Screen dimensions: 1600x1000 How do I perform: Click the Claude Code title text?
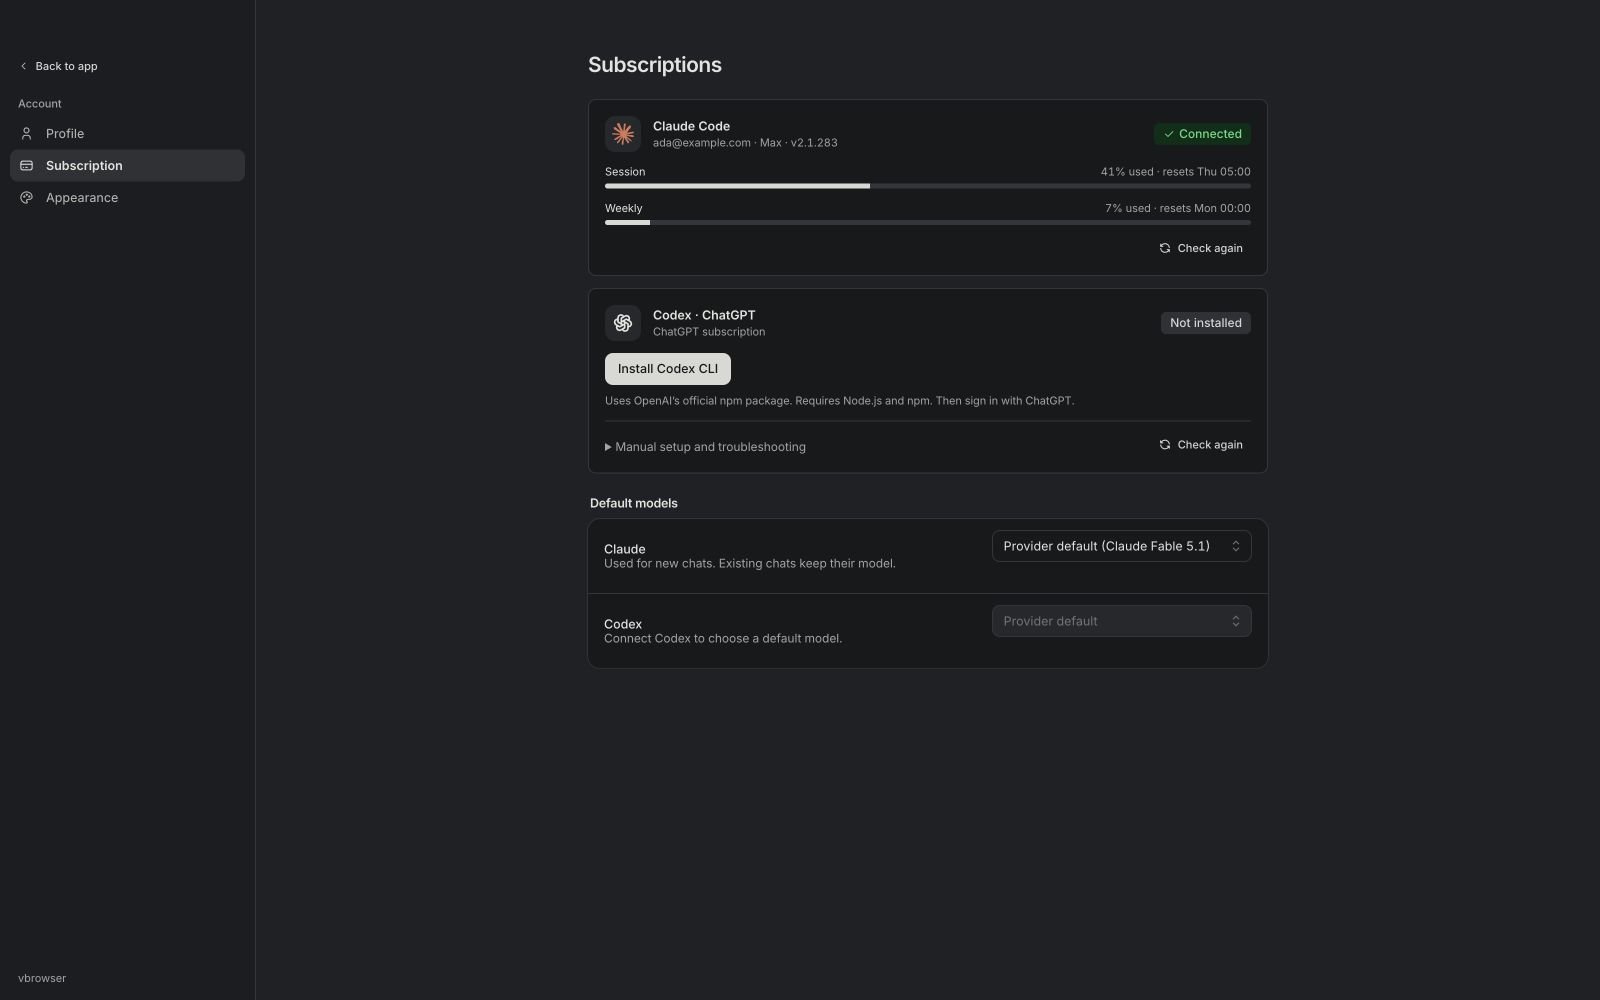[x=691, y=126]
